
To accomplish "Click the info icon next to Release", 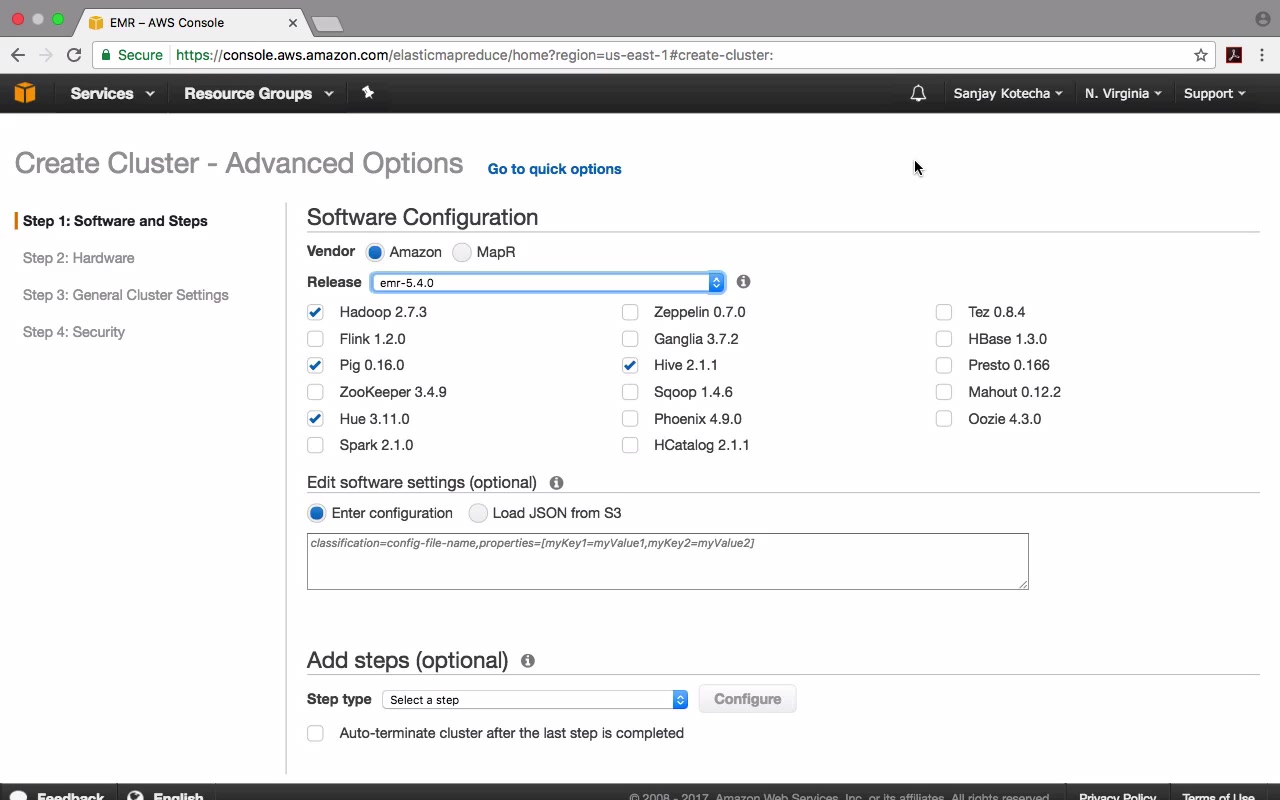I will coord(743,282).
